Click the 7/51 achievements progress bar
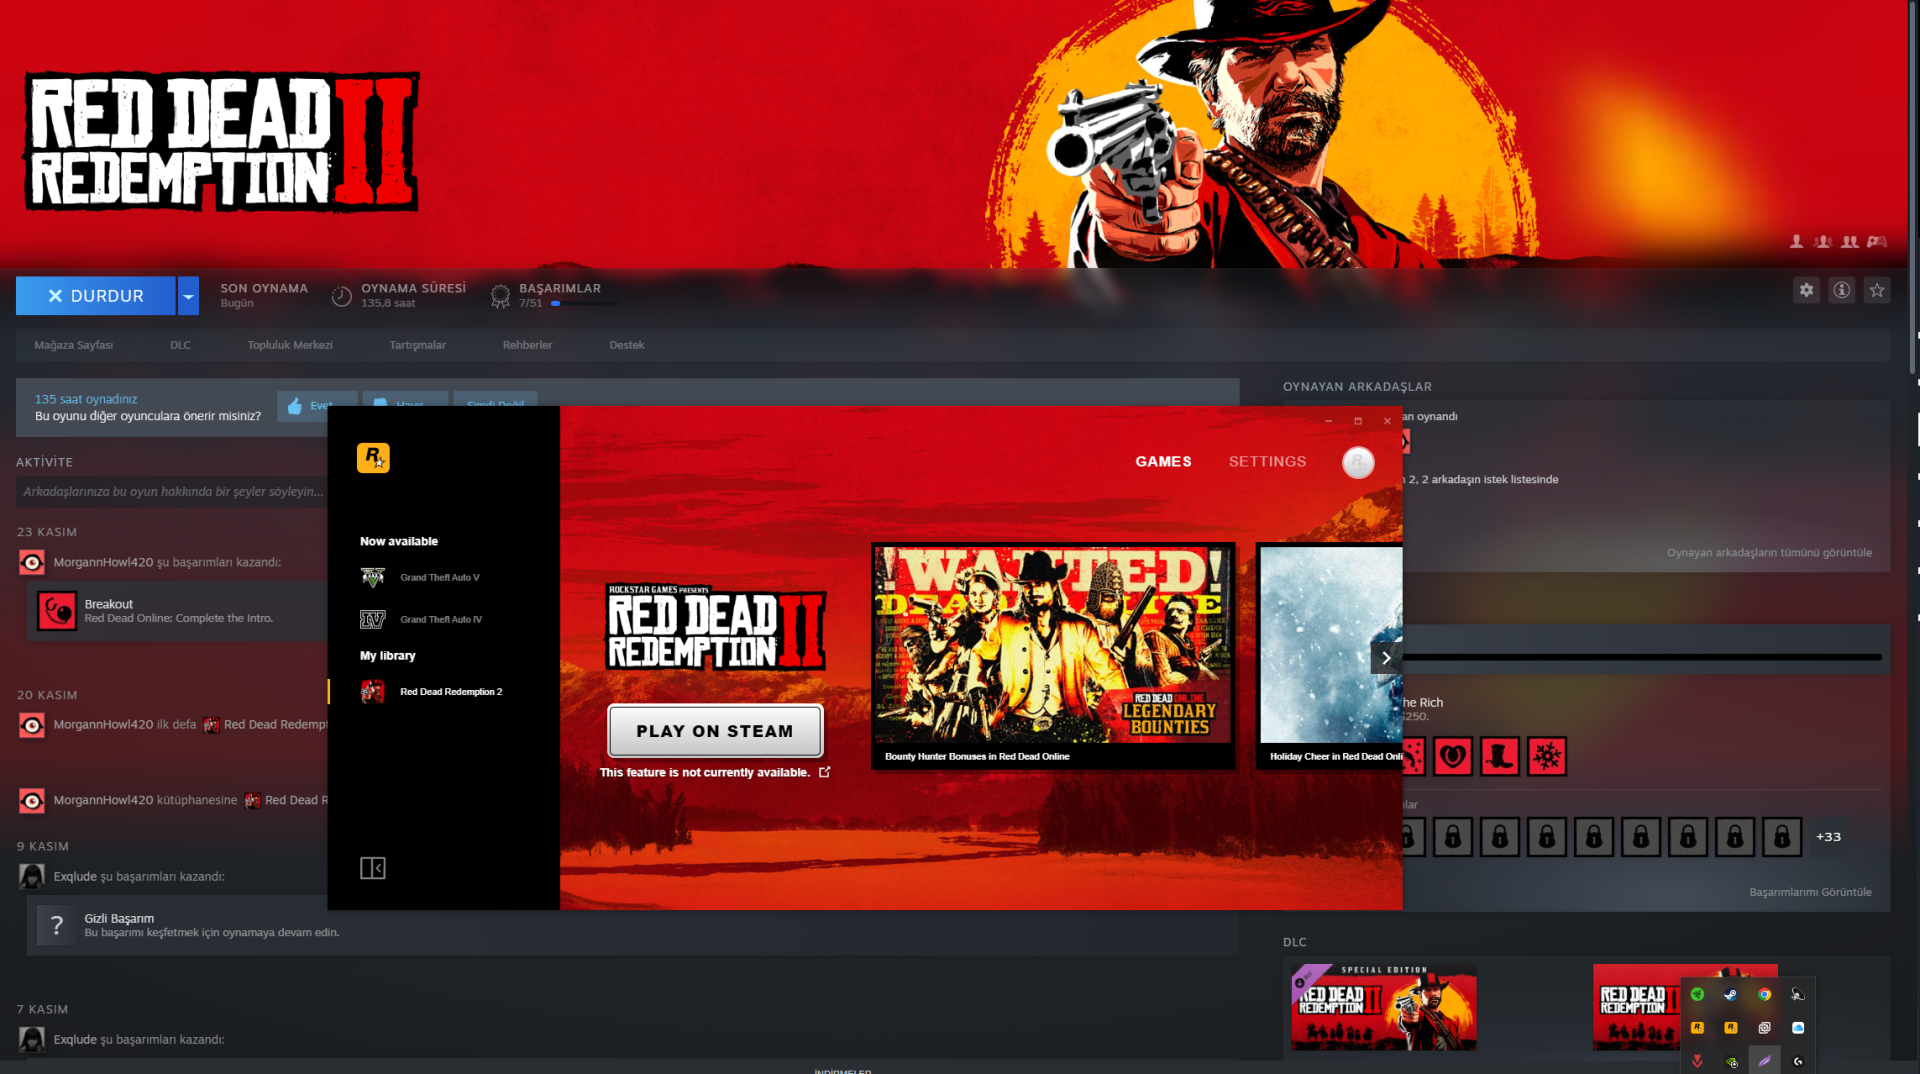This screenshot has width=1920, height=1074. (584, 303)
